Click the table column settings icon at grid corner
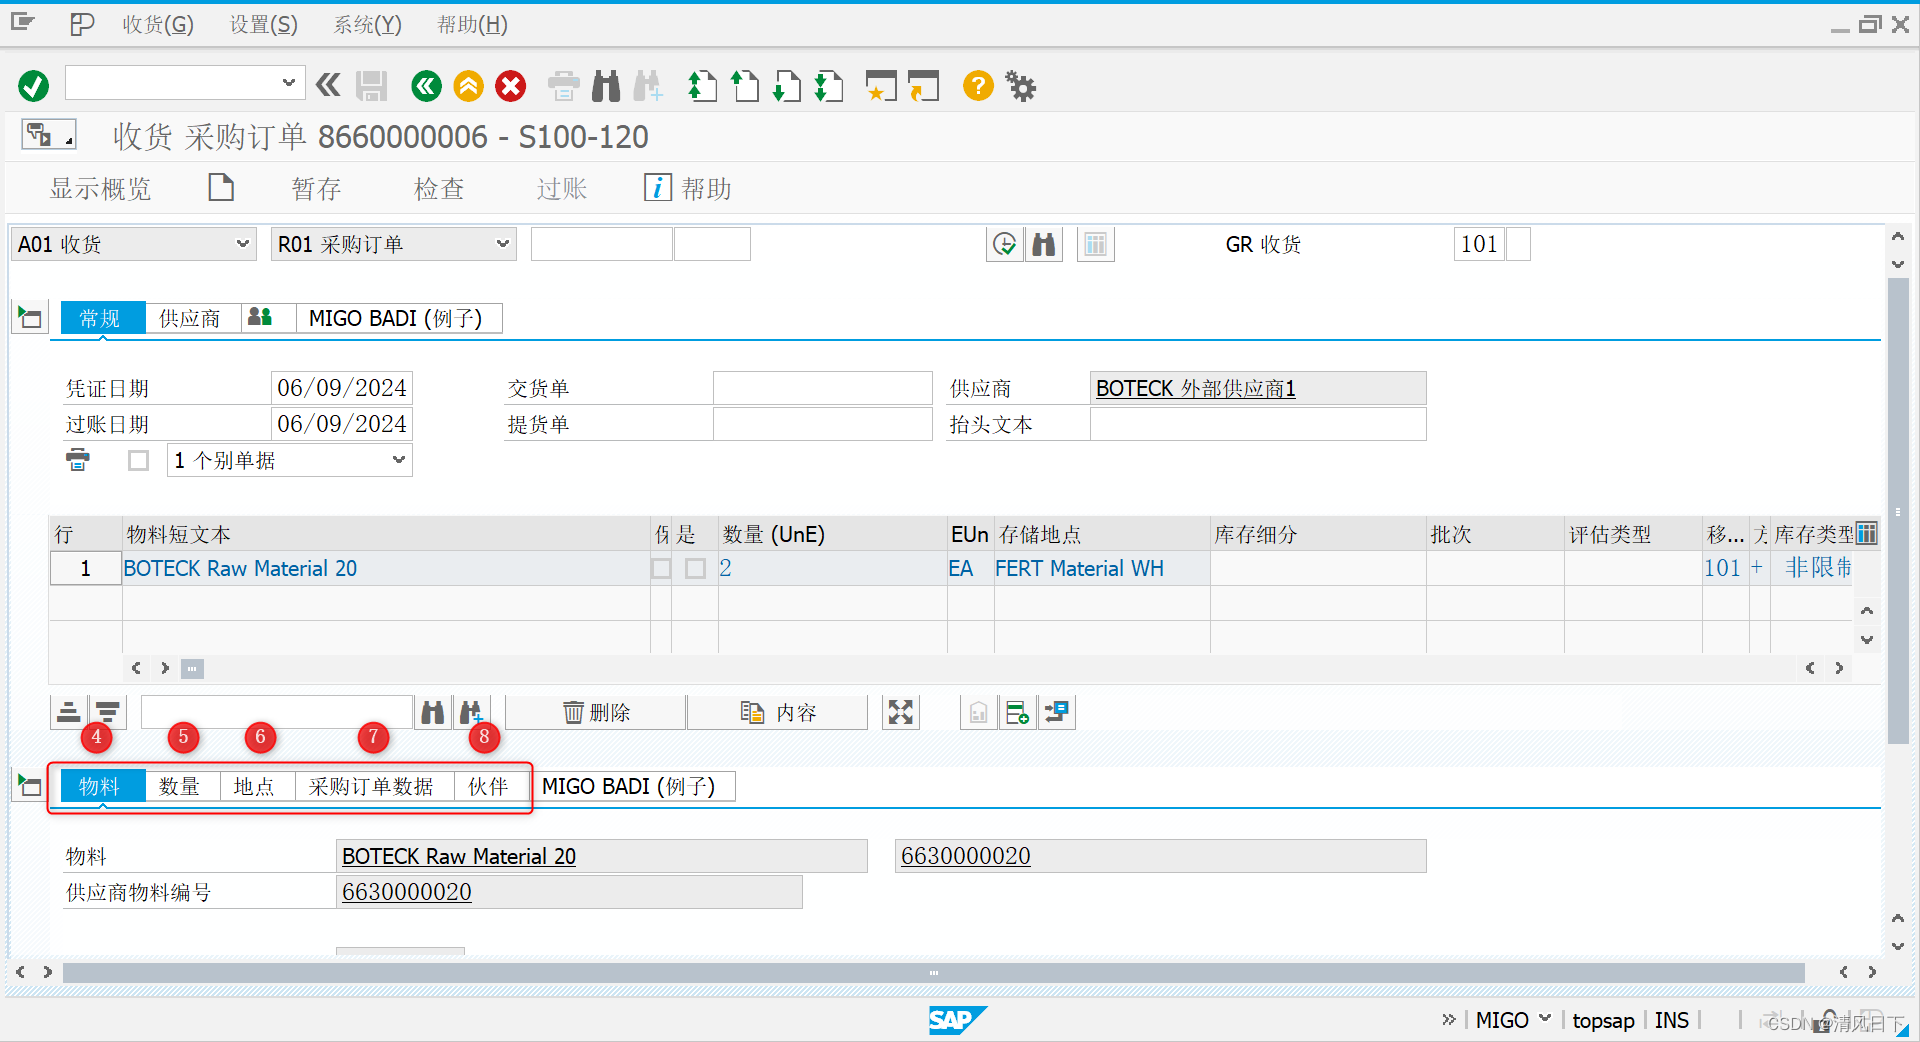1920x1042 pixels. pos(1866,534)
